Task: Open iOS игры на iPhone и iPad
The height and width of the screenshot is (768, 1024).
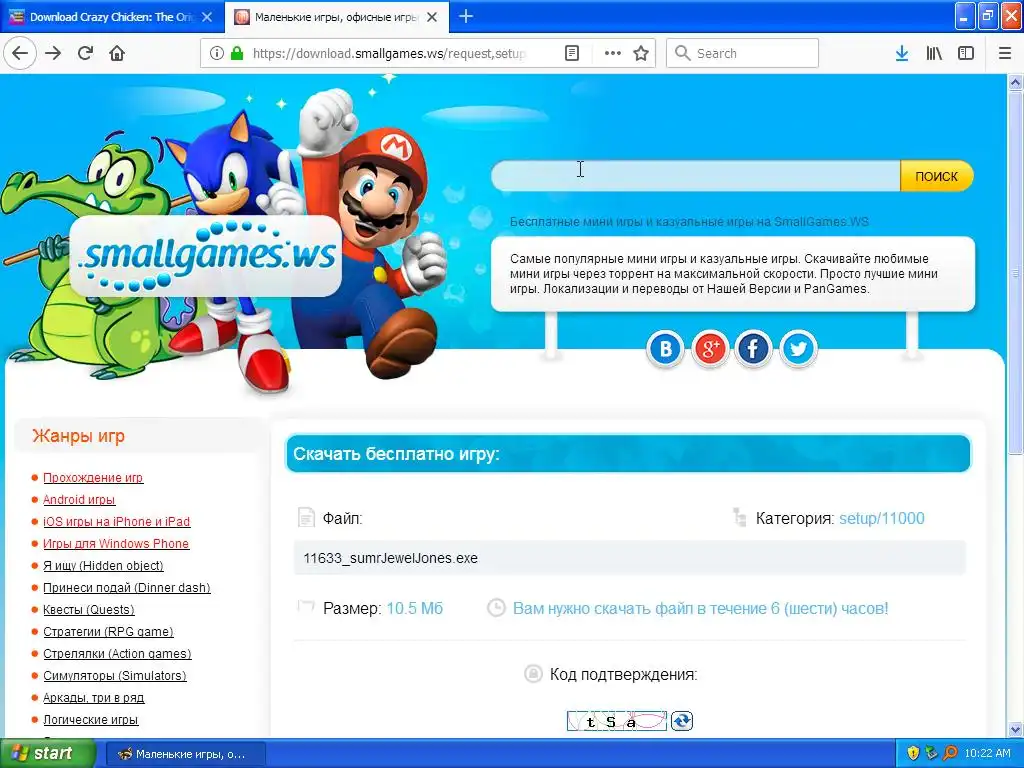Action: click(116, 521)
